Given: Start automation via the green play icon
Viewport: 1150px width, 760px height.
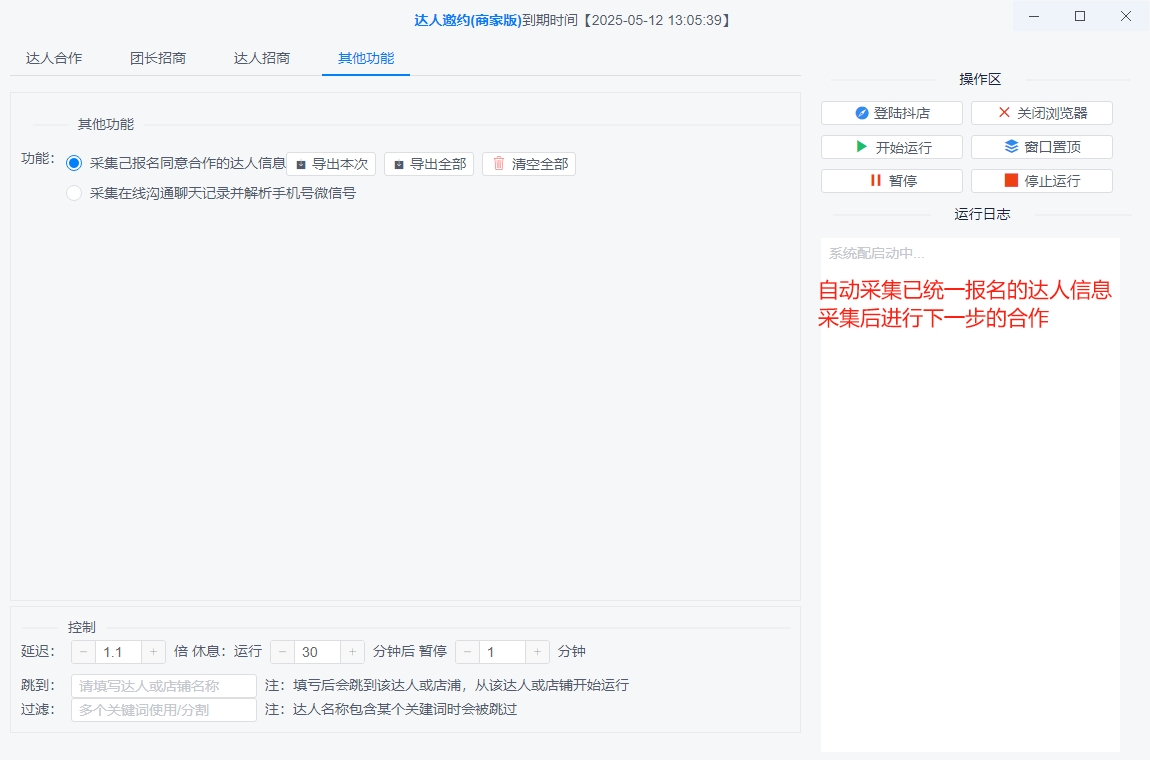Looking at the screenshot, I should pyautogui.click(x=861, y=146).
